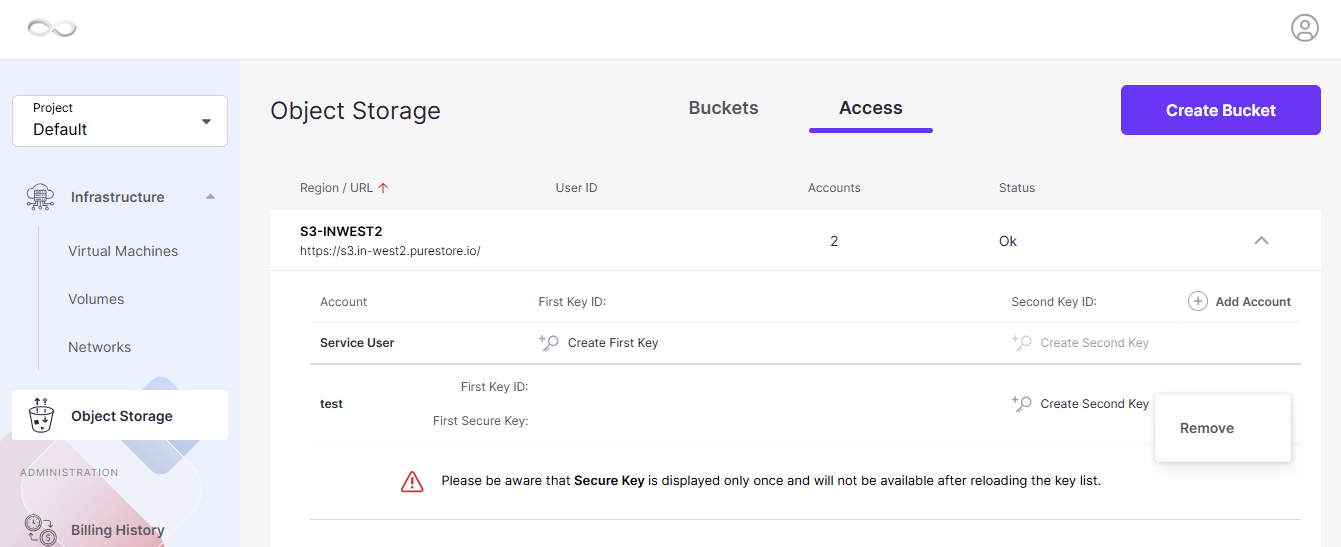Go to Object Storage in sidebar
This screenshot has height=547, width=1341.
pos(120,415)
